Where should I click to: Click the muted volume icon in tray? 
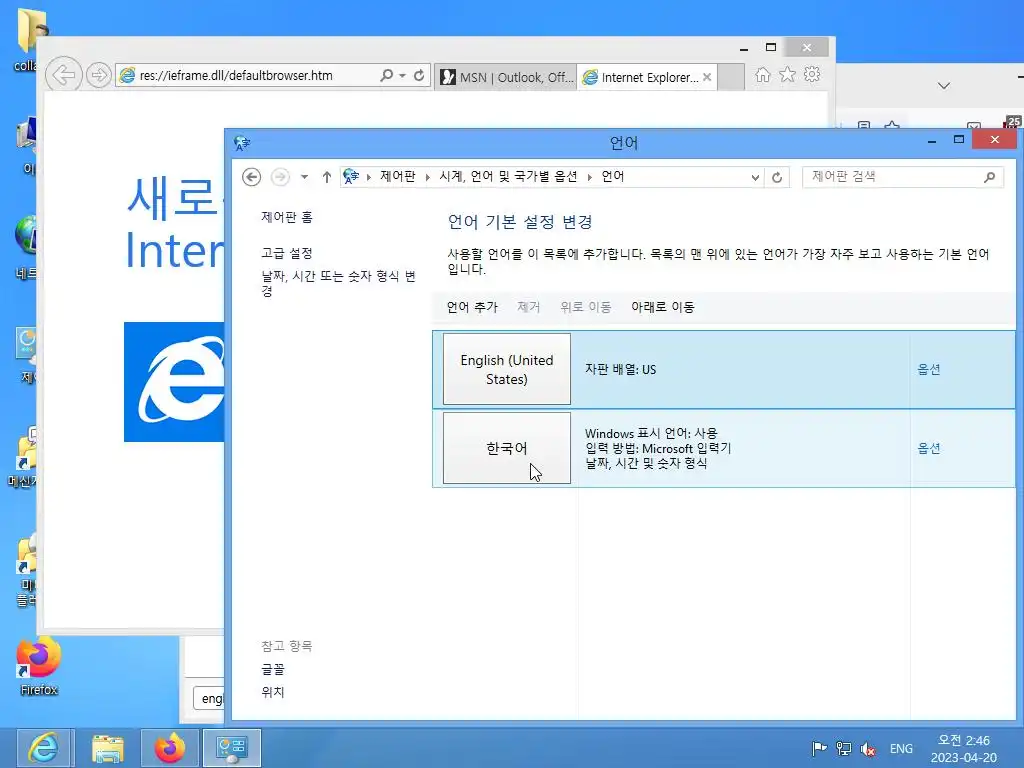click(869, 749)
